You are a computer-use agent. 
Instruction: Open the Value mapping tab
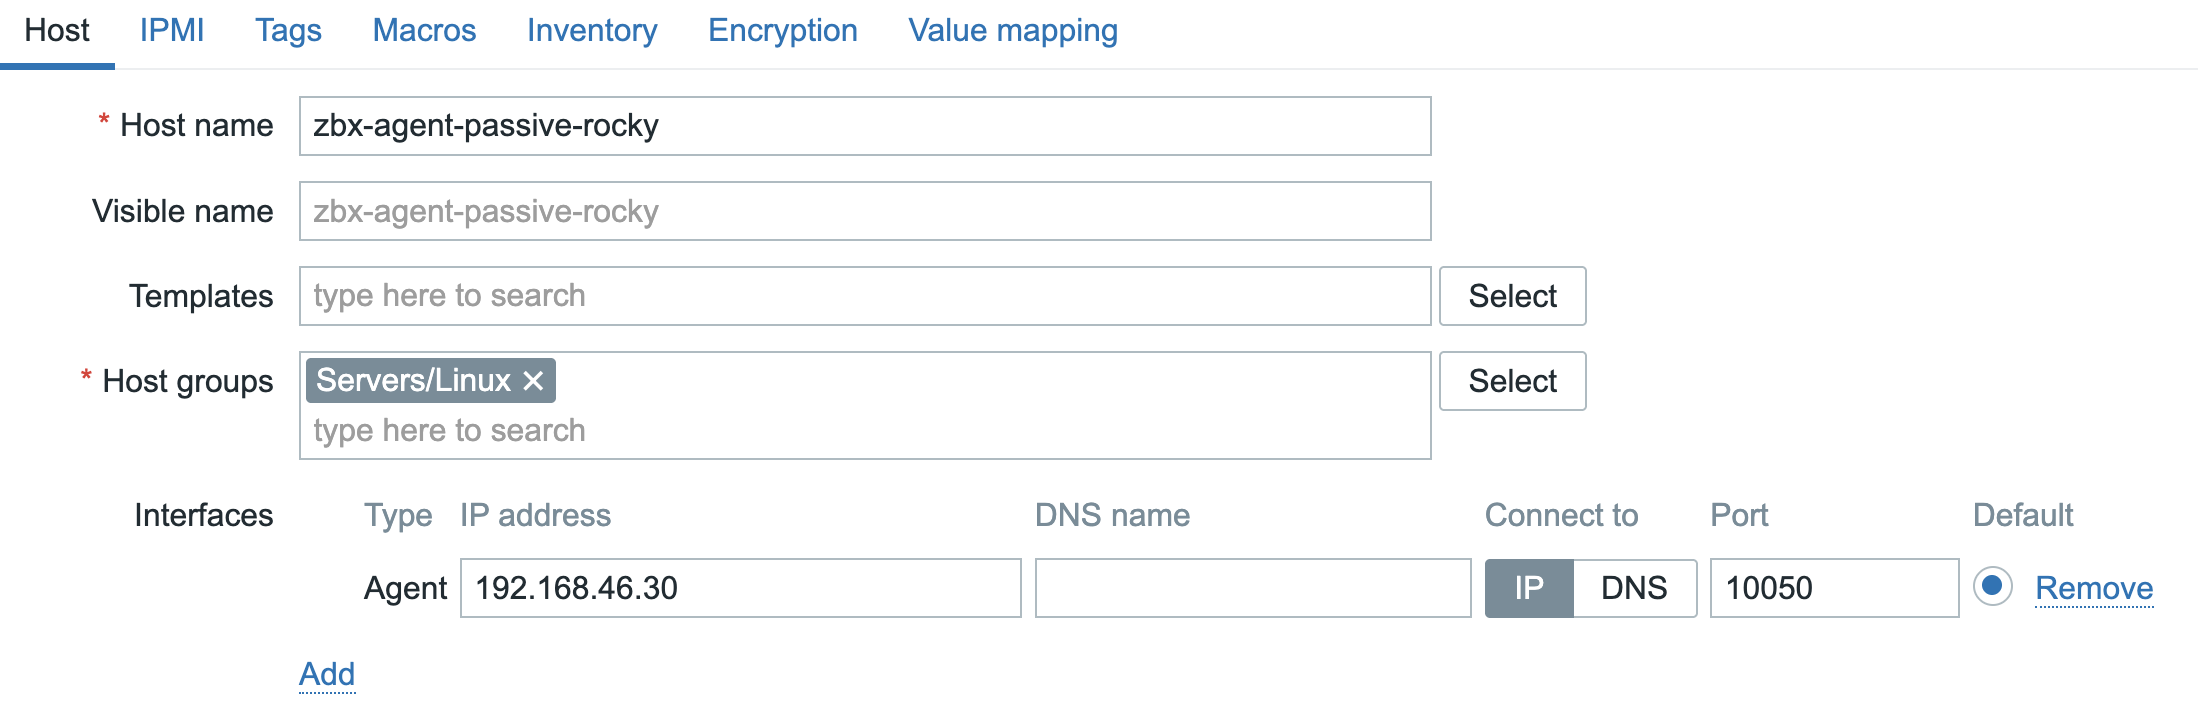[x=1012, y=30]
